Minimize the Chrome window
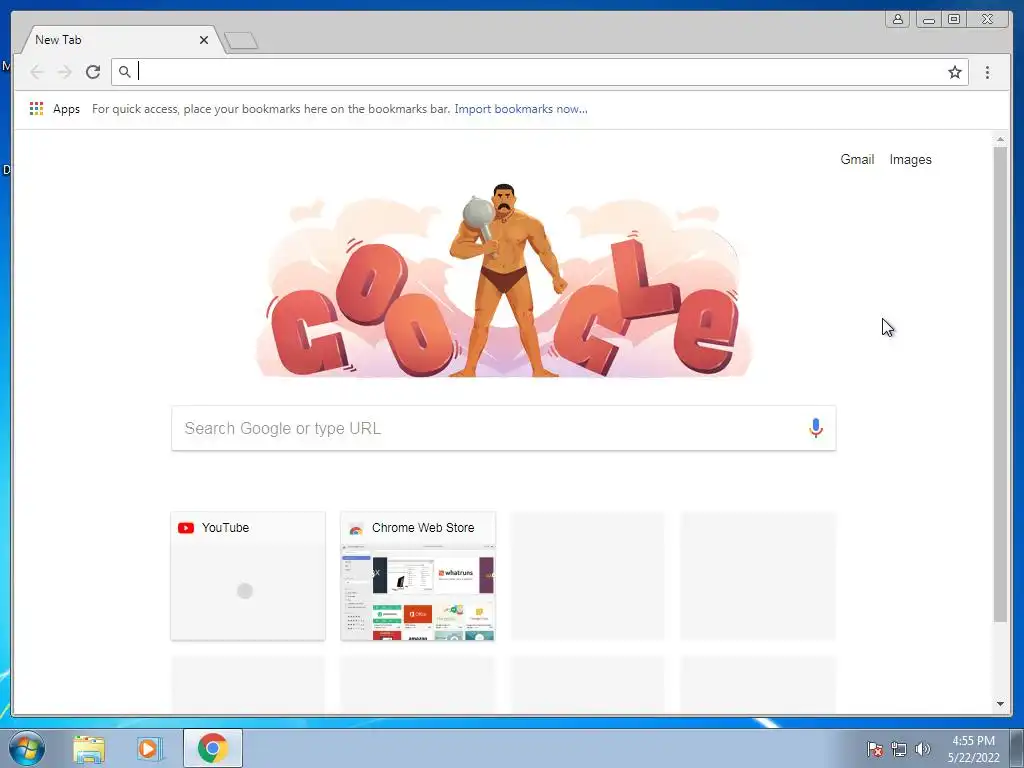1024x768 pixels. (x=928, y=19)
